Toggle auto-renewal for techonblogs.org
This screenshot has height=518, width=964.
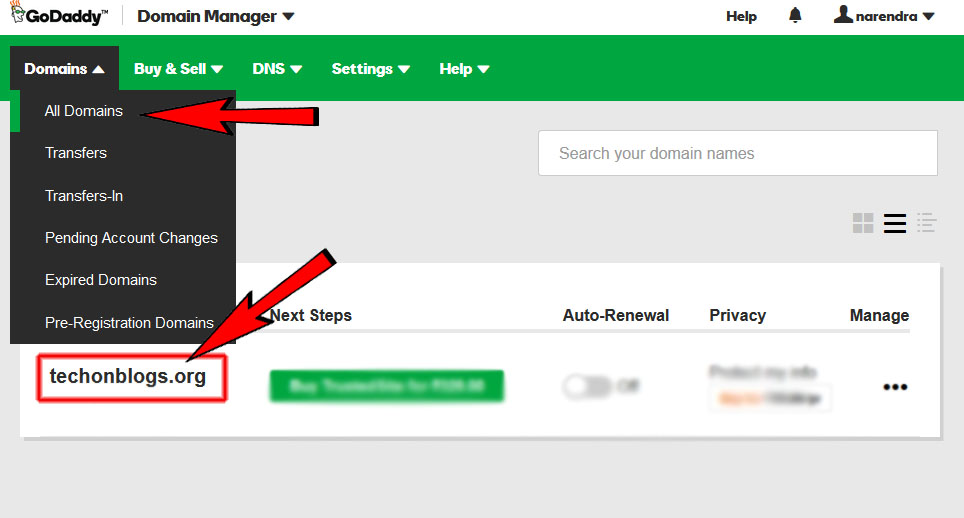tap(587, 386)
